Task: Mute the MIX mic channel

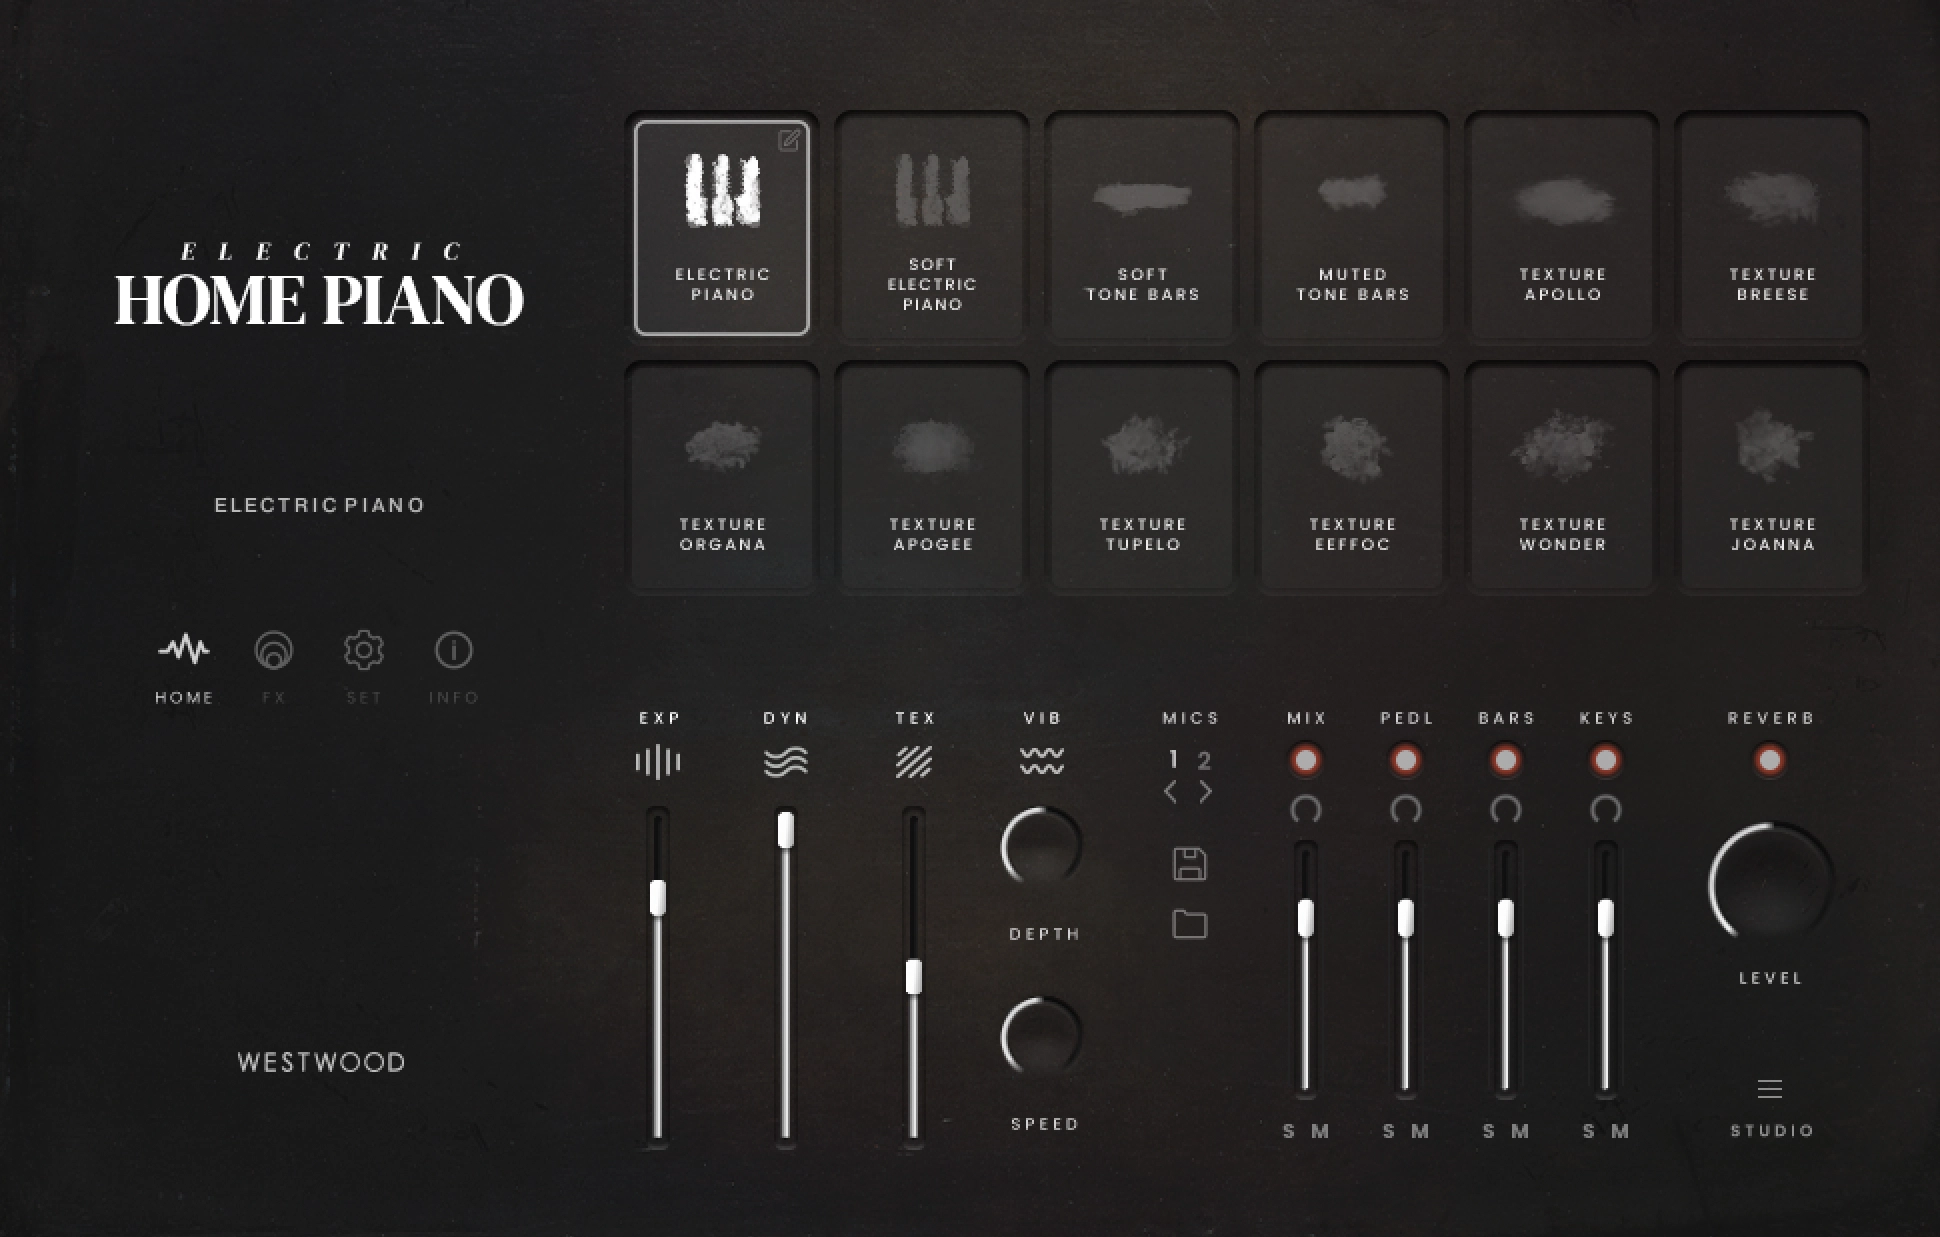Action: [1321, 1131]
